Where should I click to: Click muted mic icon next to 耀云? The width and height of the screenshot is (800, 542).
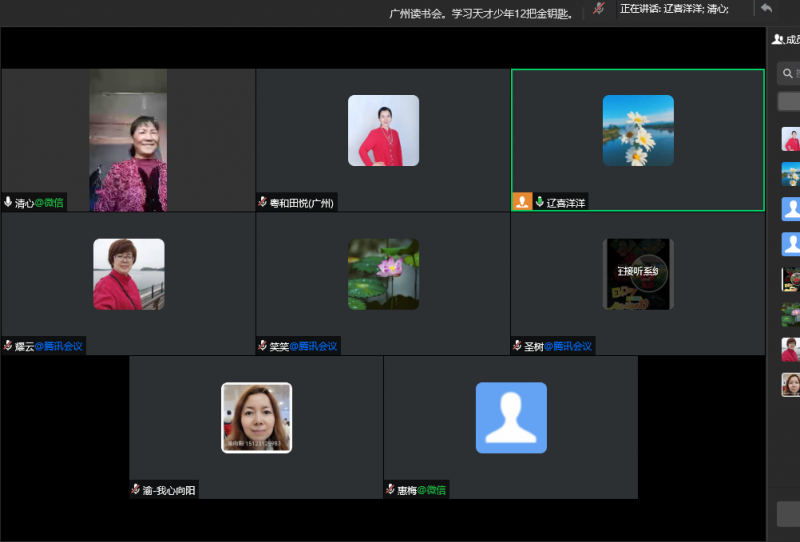tap(8, 346)
